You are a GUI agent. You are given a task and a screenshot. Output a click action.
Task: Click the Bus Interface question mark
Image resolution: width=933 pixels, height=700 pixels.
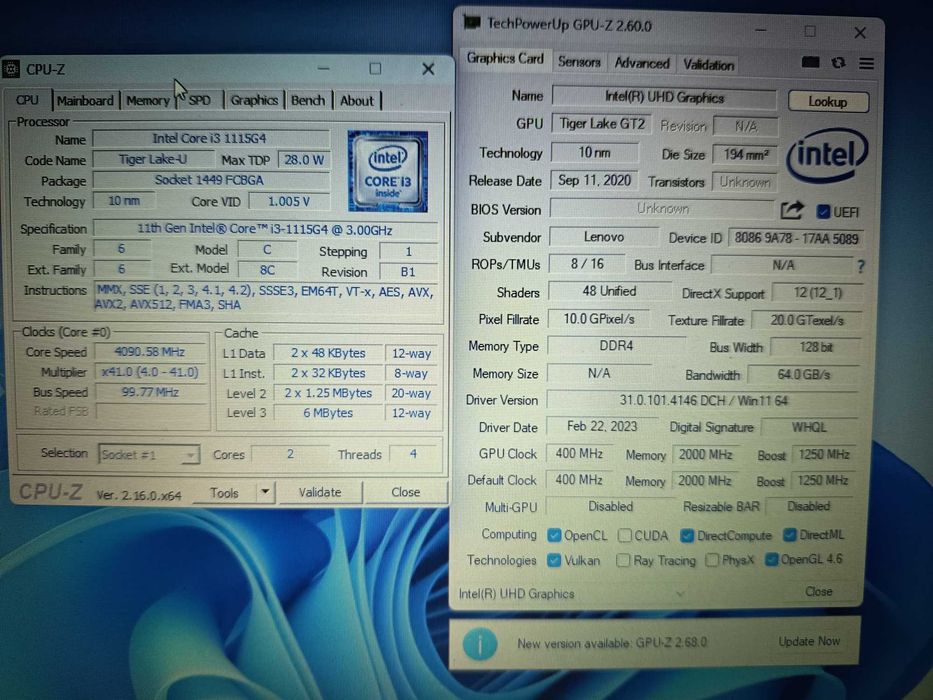coord(860,266)
